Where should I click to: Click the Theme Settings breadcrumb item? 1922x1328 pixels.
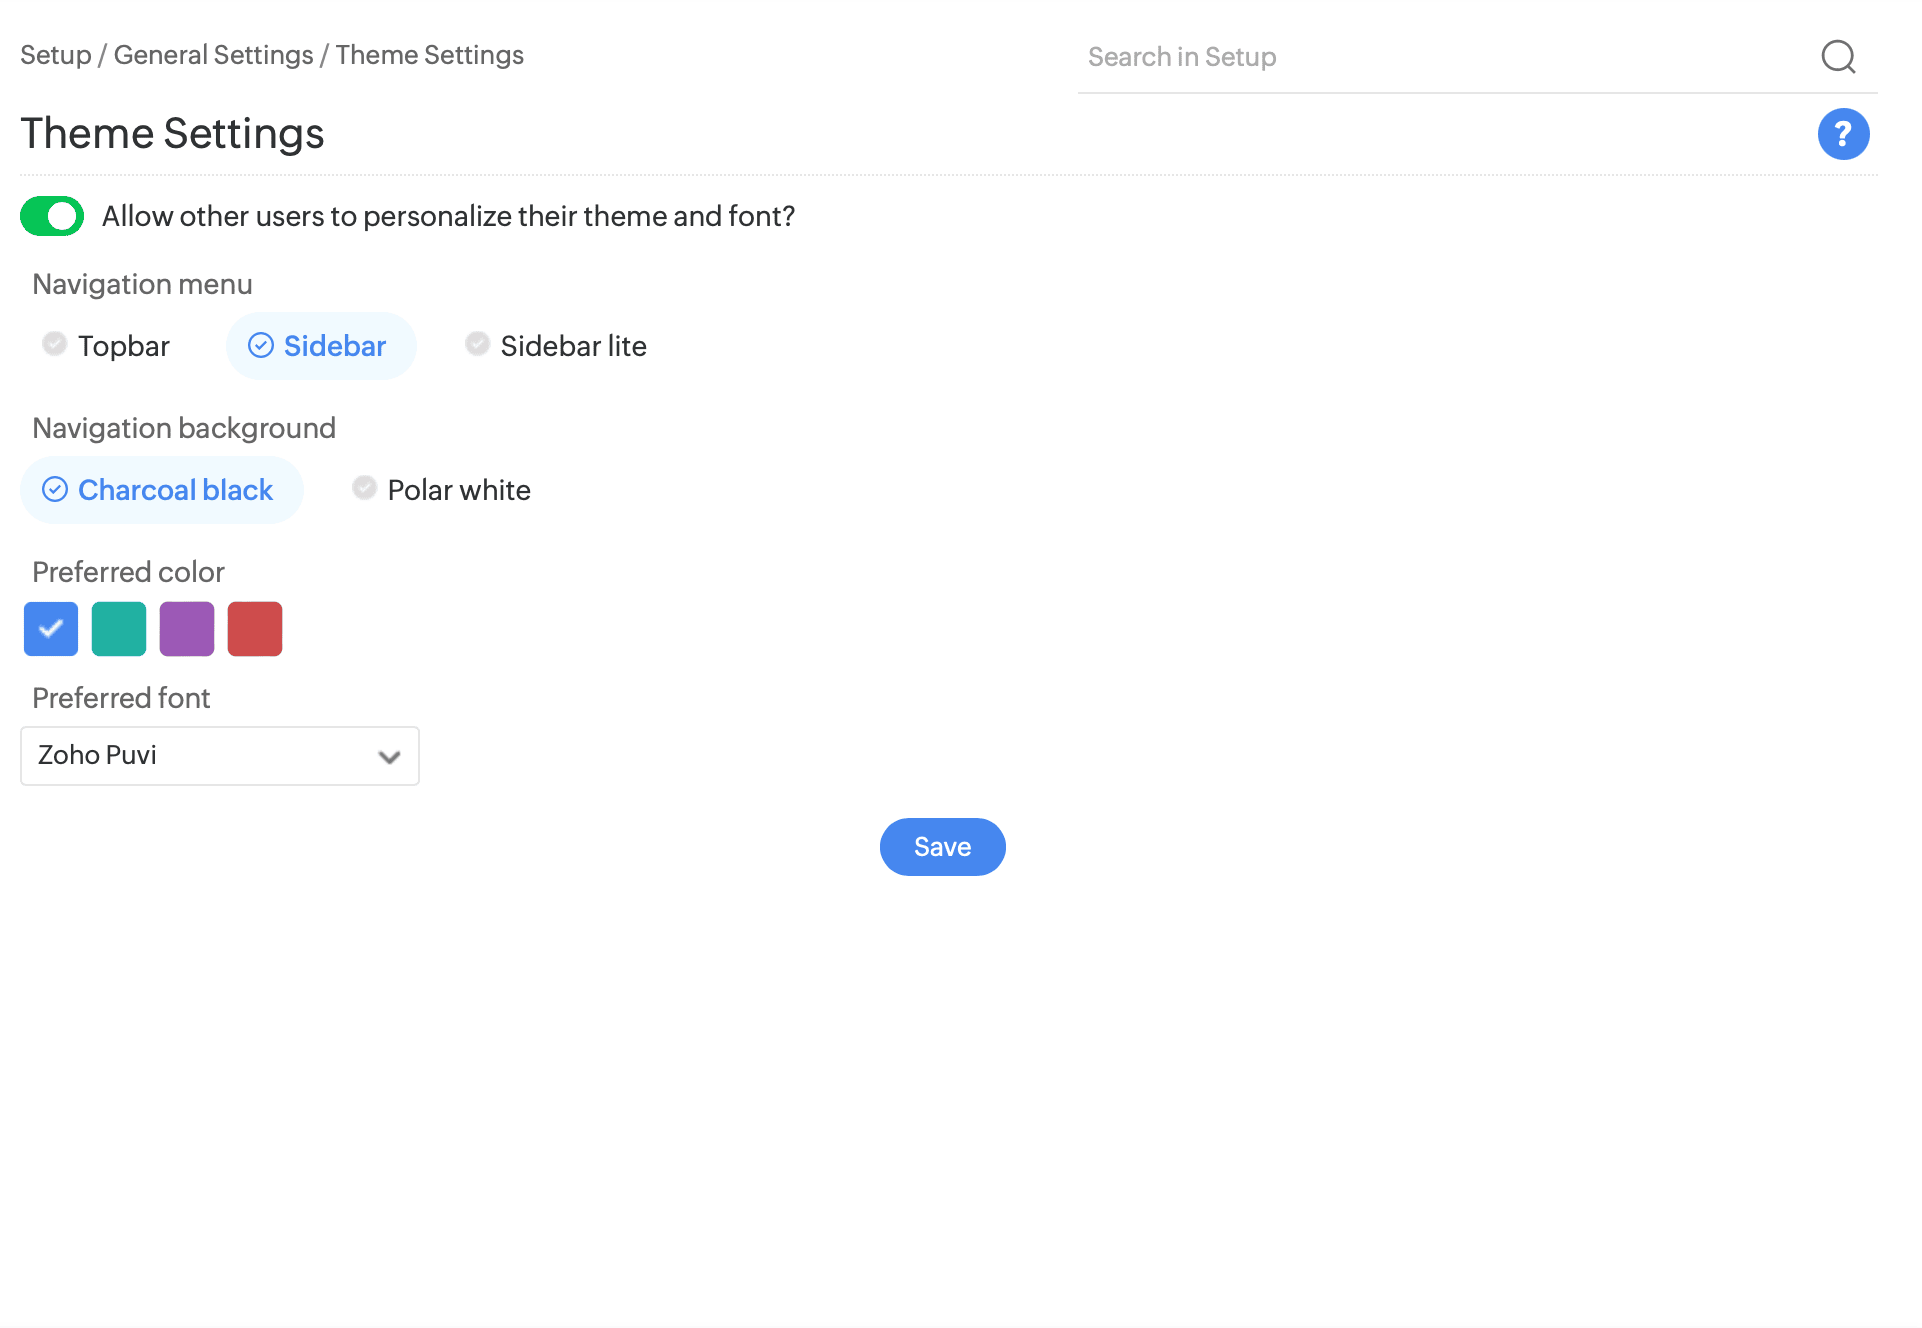pyautogui.click(x=429, y=55)
